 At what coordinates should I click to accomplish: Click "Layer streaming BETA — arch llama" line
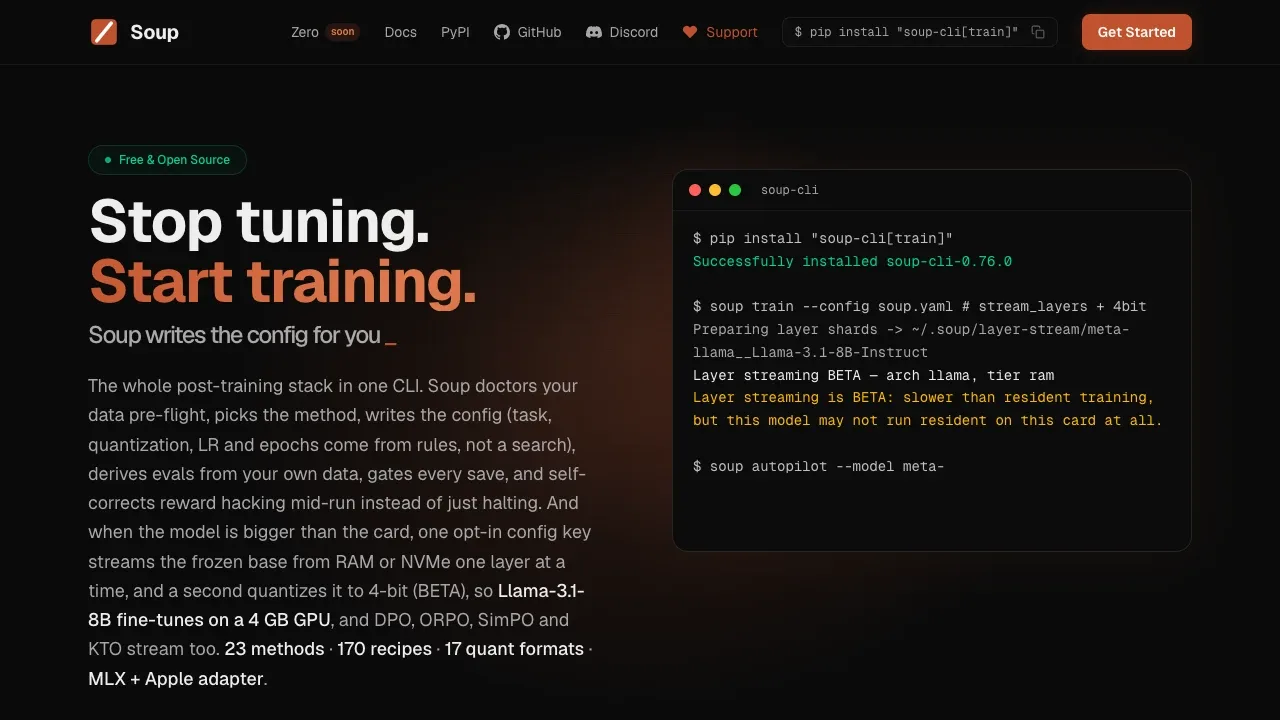pos(873,375)
